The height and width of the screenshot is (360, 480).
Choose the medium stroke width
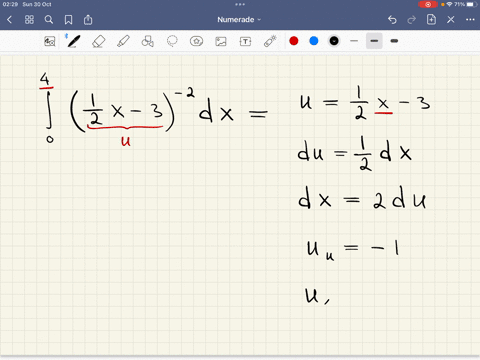374,41
